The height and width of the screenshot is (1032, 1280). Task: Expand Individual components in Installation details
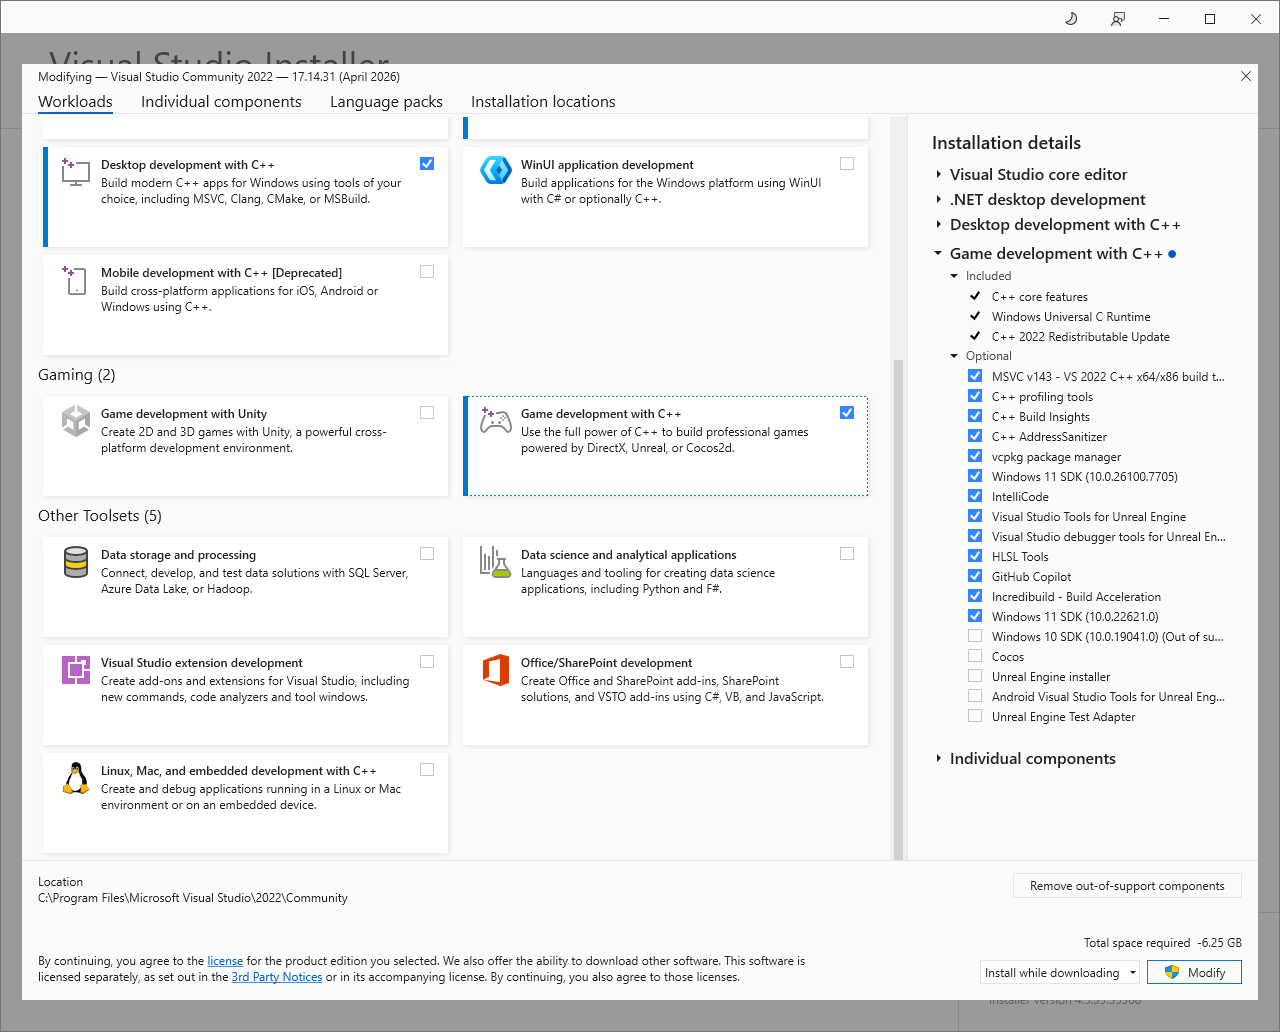click(x=938, y=759)
